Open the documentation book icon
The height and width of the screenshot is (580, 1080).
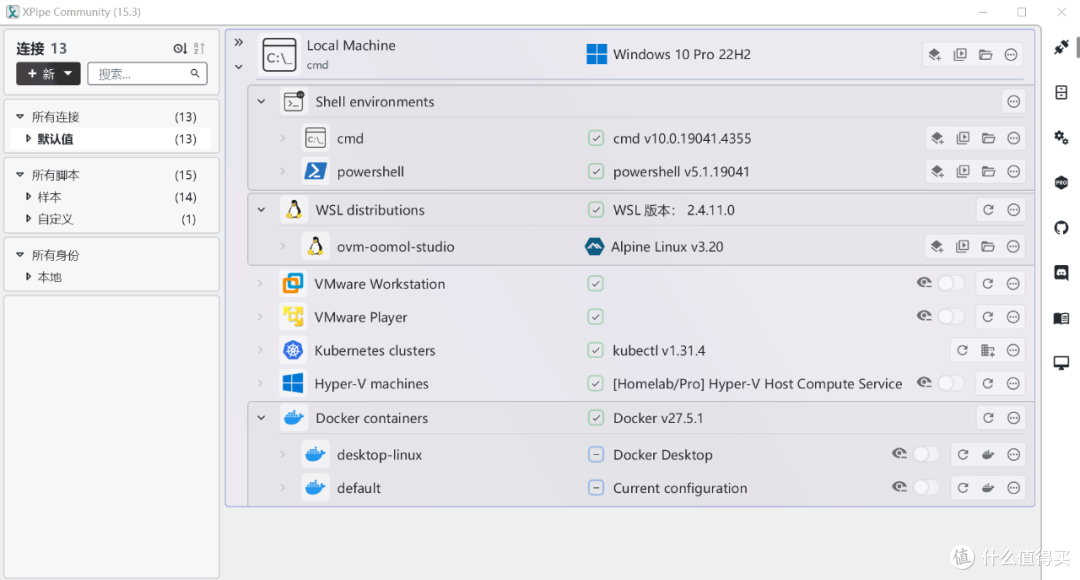tap(1061, 318)
